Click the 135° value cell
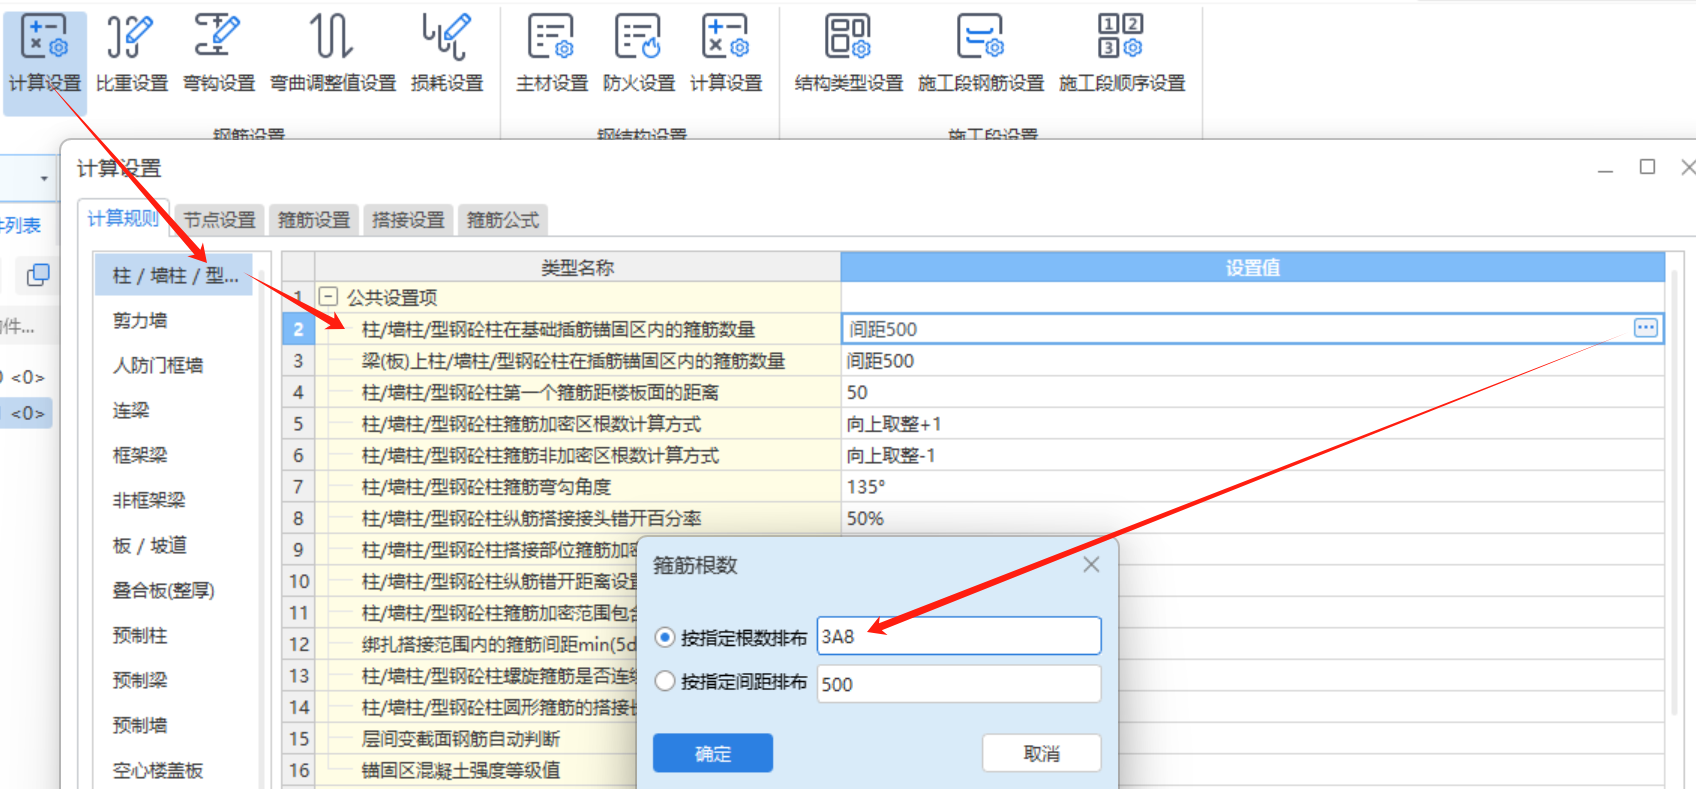Image resolution: width=1696 pixels, height=789 pixels. coord(1252,487)
